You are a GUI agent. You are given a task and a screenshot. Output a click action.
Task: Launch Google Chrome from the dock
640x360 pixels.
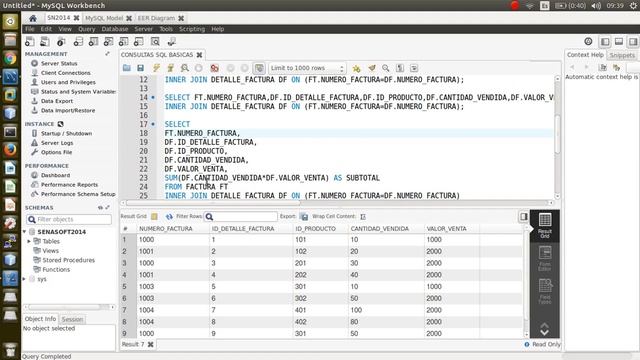[x=10, y=58]
